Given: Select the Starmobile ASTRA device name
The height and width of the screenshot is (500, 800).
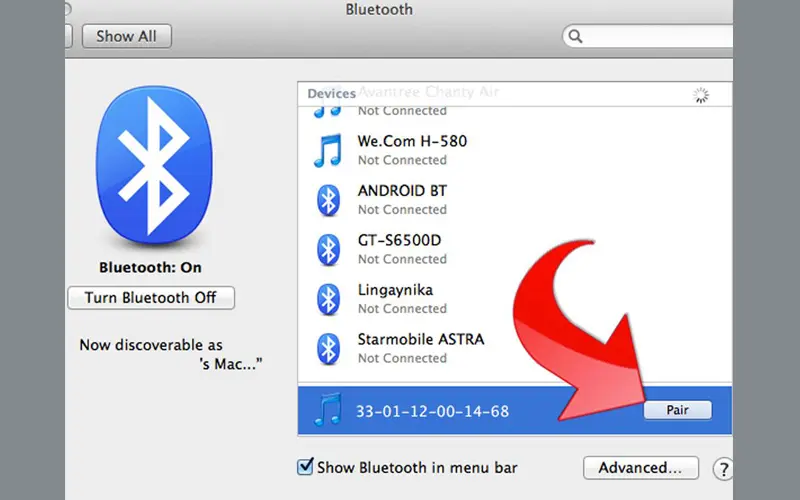Looking at the screenshot, I should [421, 339].
